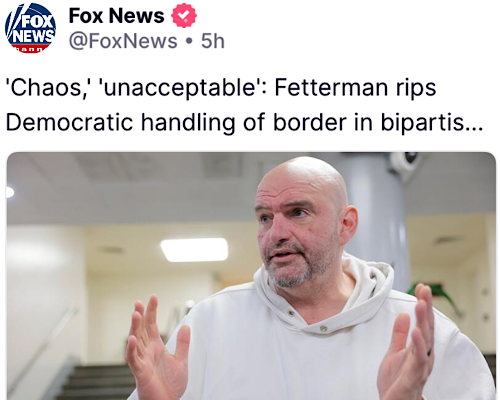Select the word 'unacceptable' in the headline
The image size is (500, 400).
[x=179, y=88]
